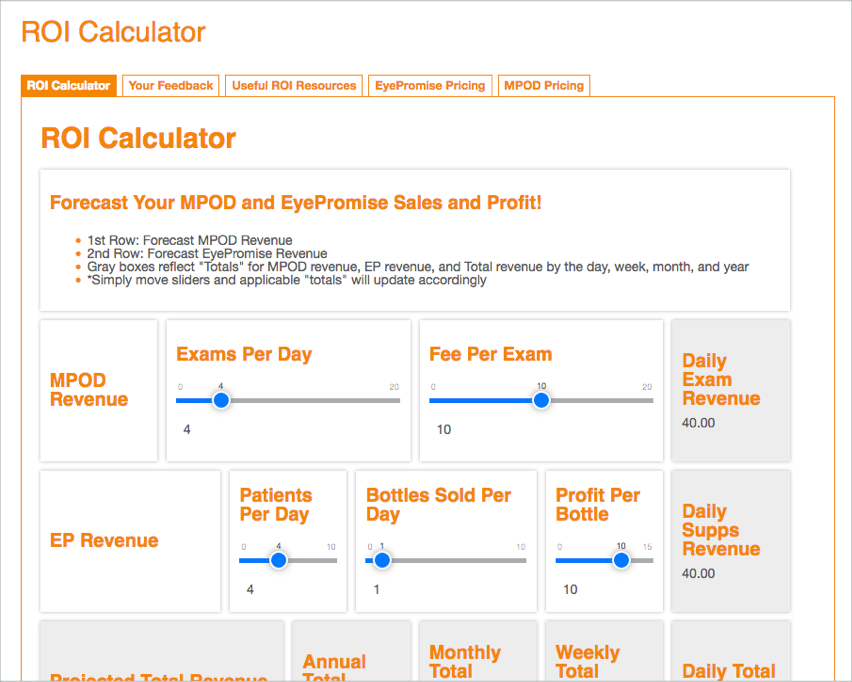Select the ROI Calculator tab

(x=68, y=85)
